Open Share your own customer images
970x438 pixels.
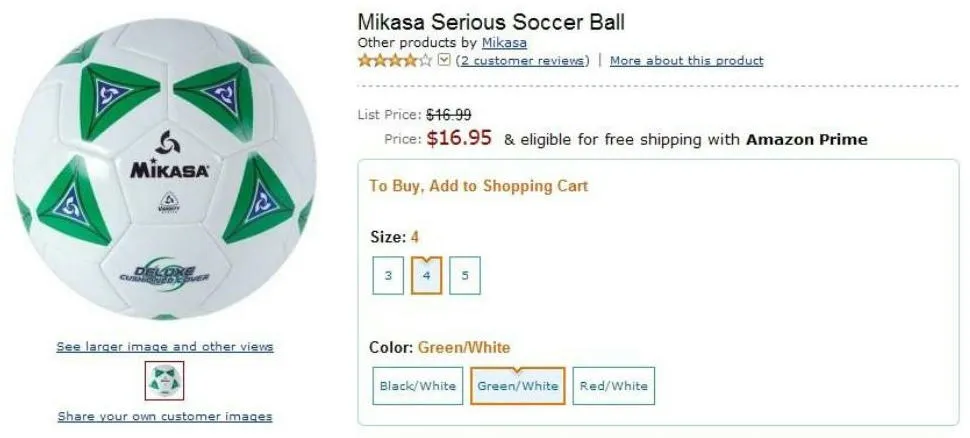pyautogui.click(x=165, y=416)
